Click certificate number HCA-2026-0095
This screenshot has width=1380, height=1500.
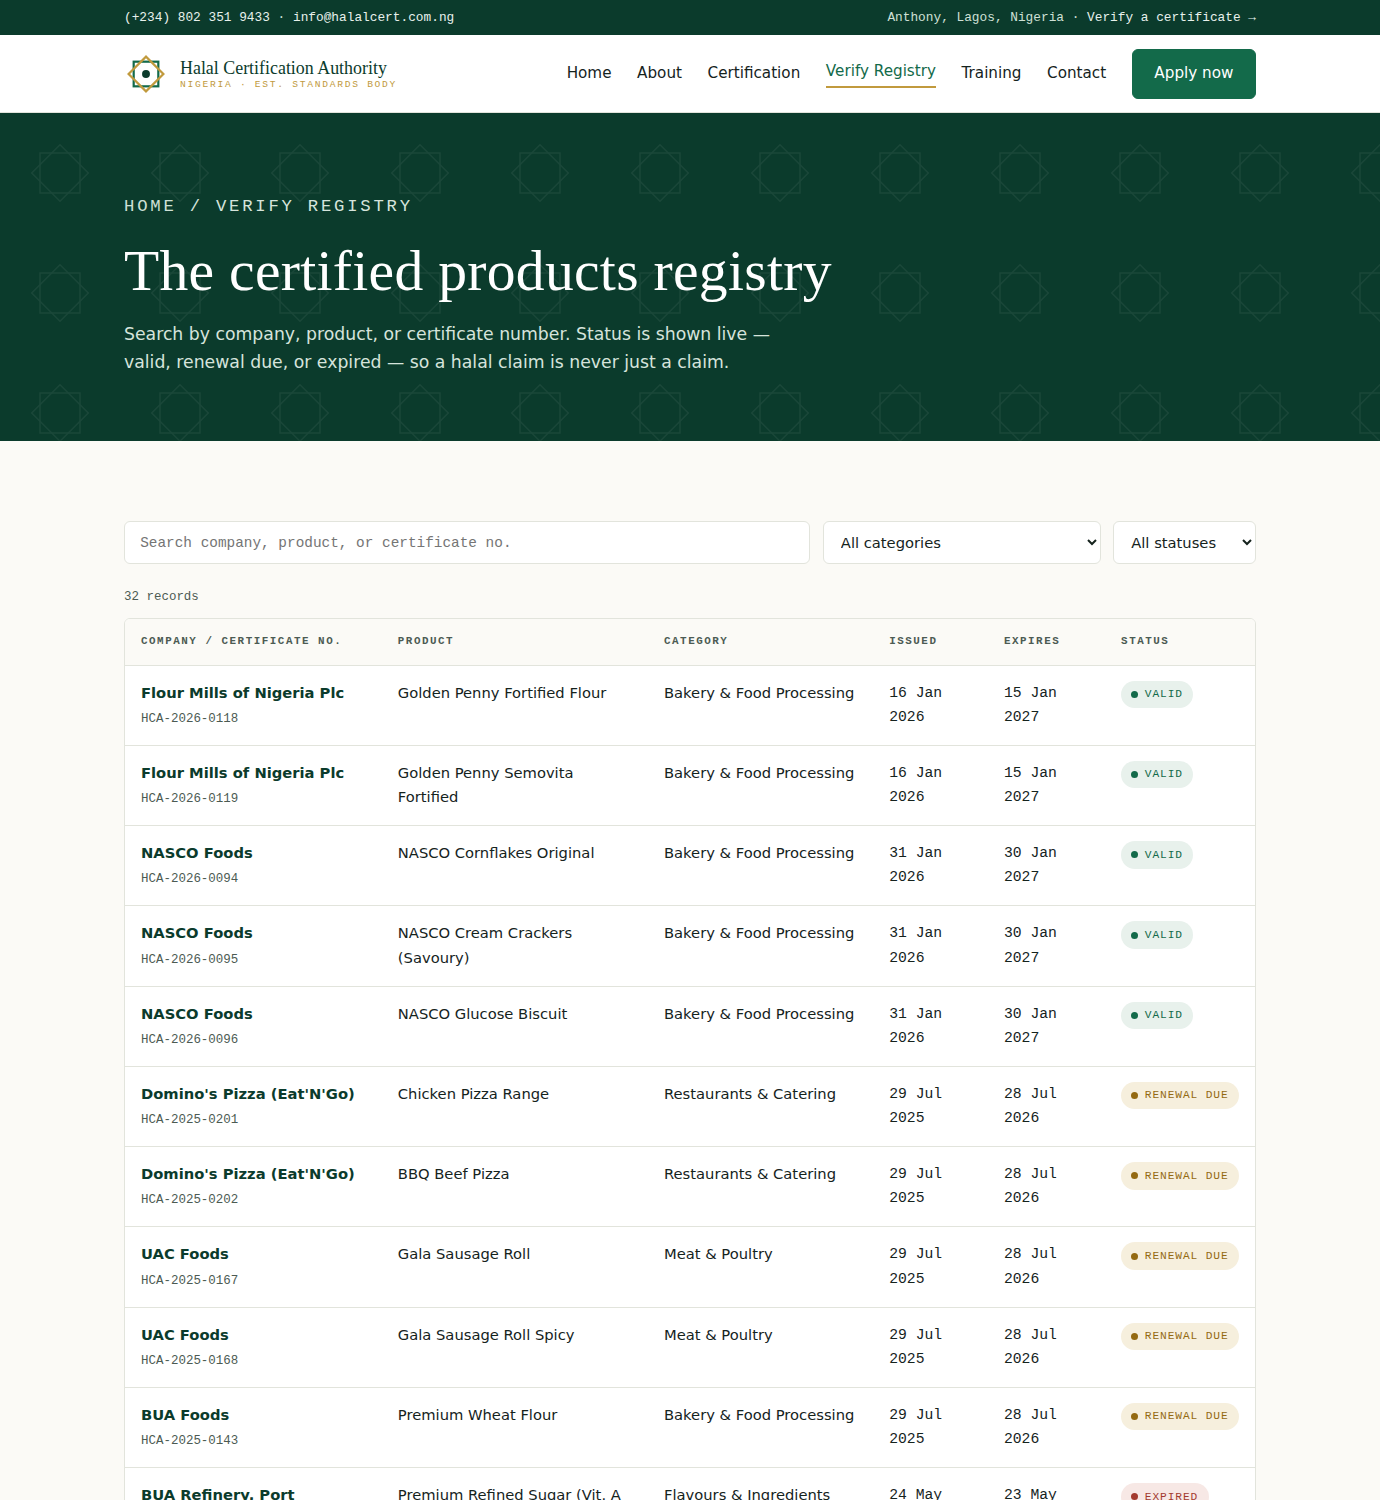point(190,959)
